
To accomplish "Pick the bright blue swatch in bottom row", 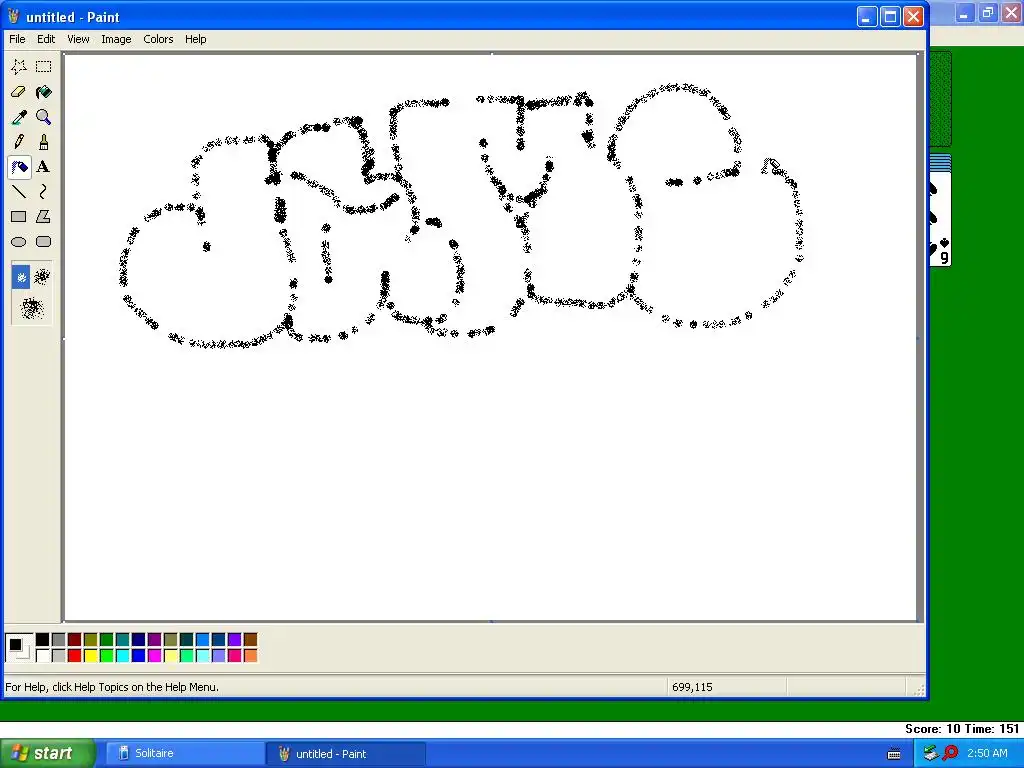I will click(x=138, y=655).
